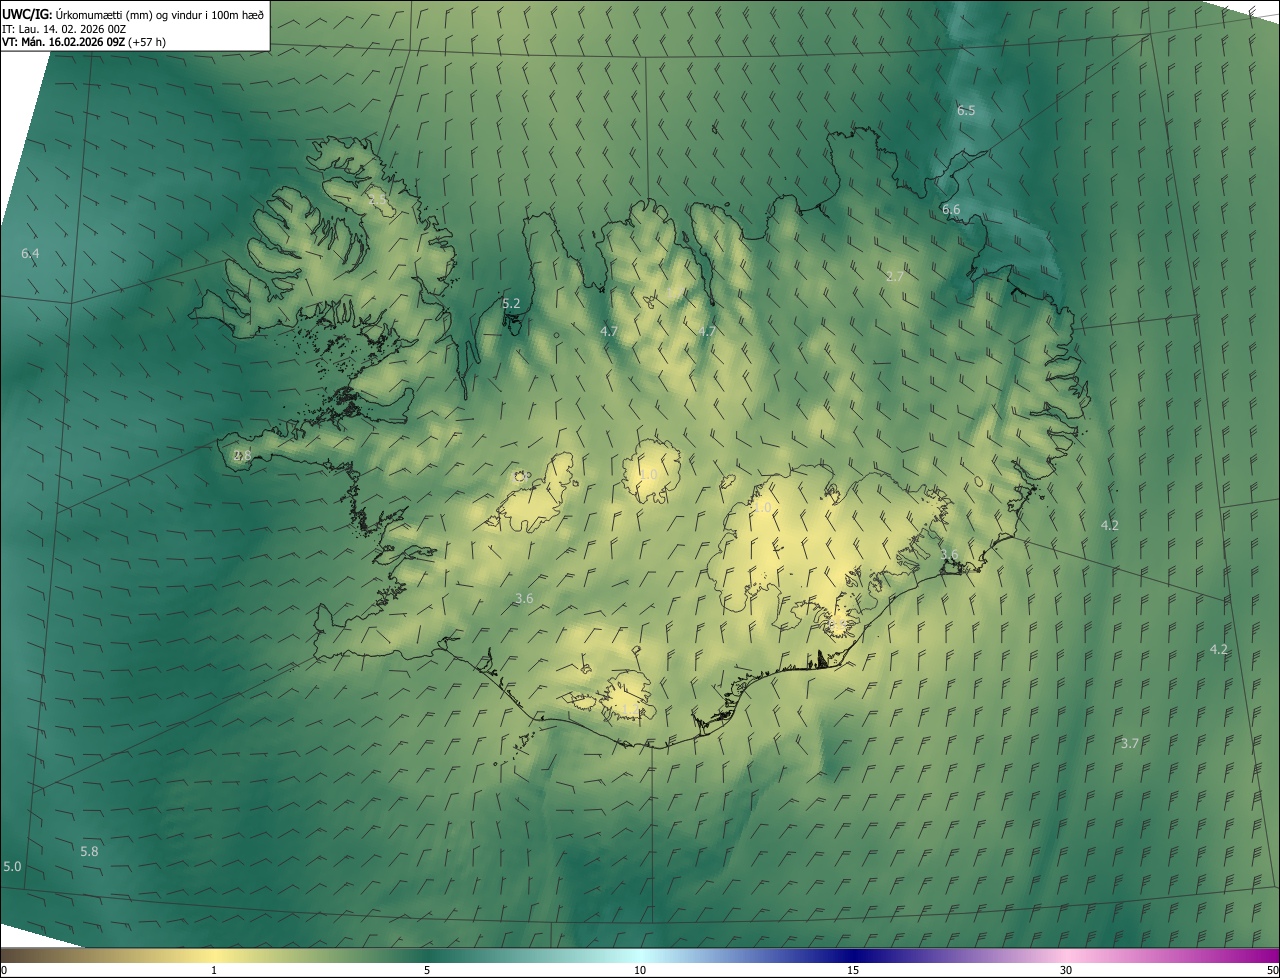Screen dimensions: 1280x978
Task: Click the 30 tick label on the color scale
Action: 1066,971
